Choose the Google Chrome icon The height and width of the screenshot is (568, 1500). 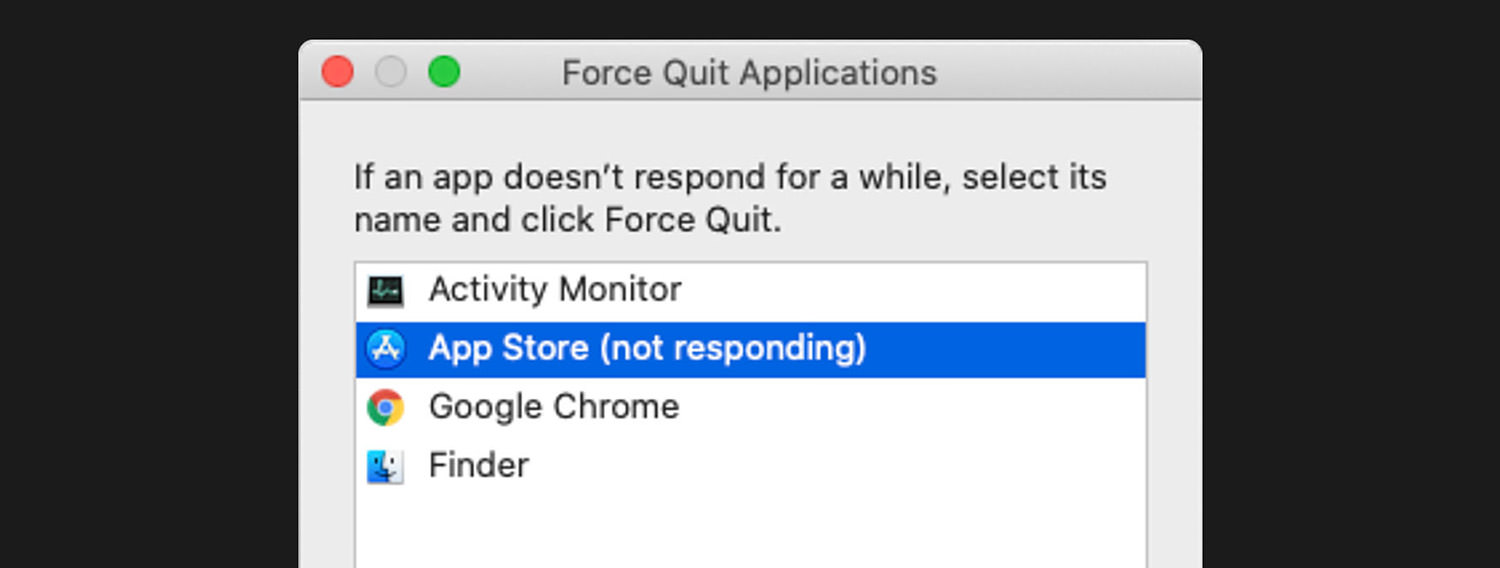[385, 408]
